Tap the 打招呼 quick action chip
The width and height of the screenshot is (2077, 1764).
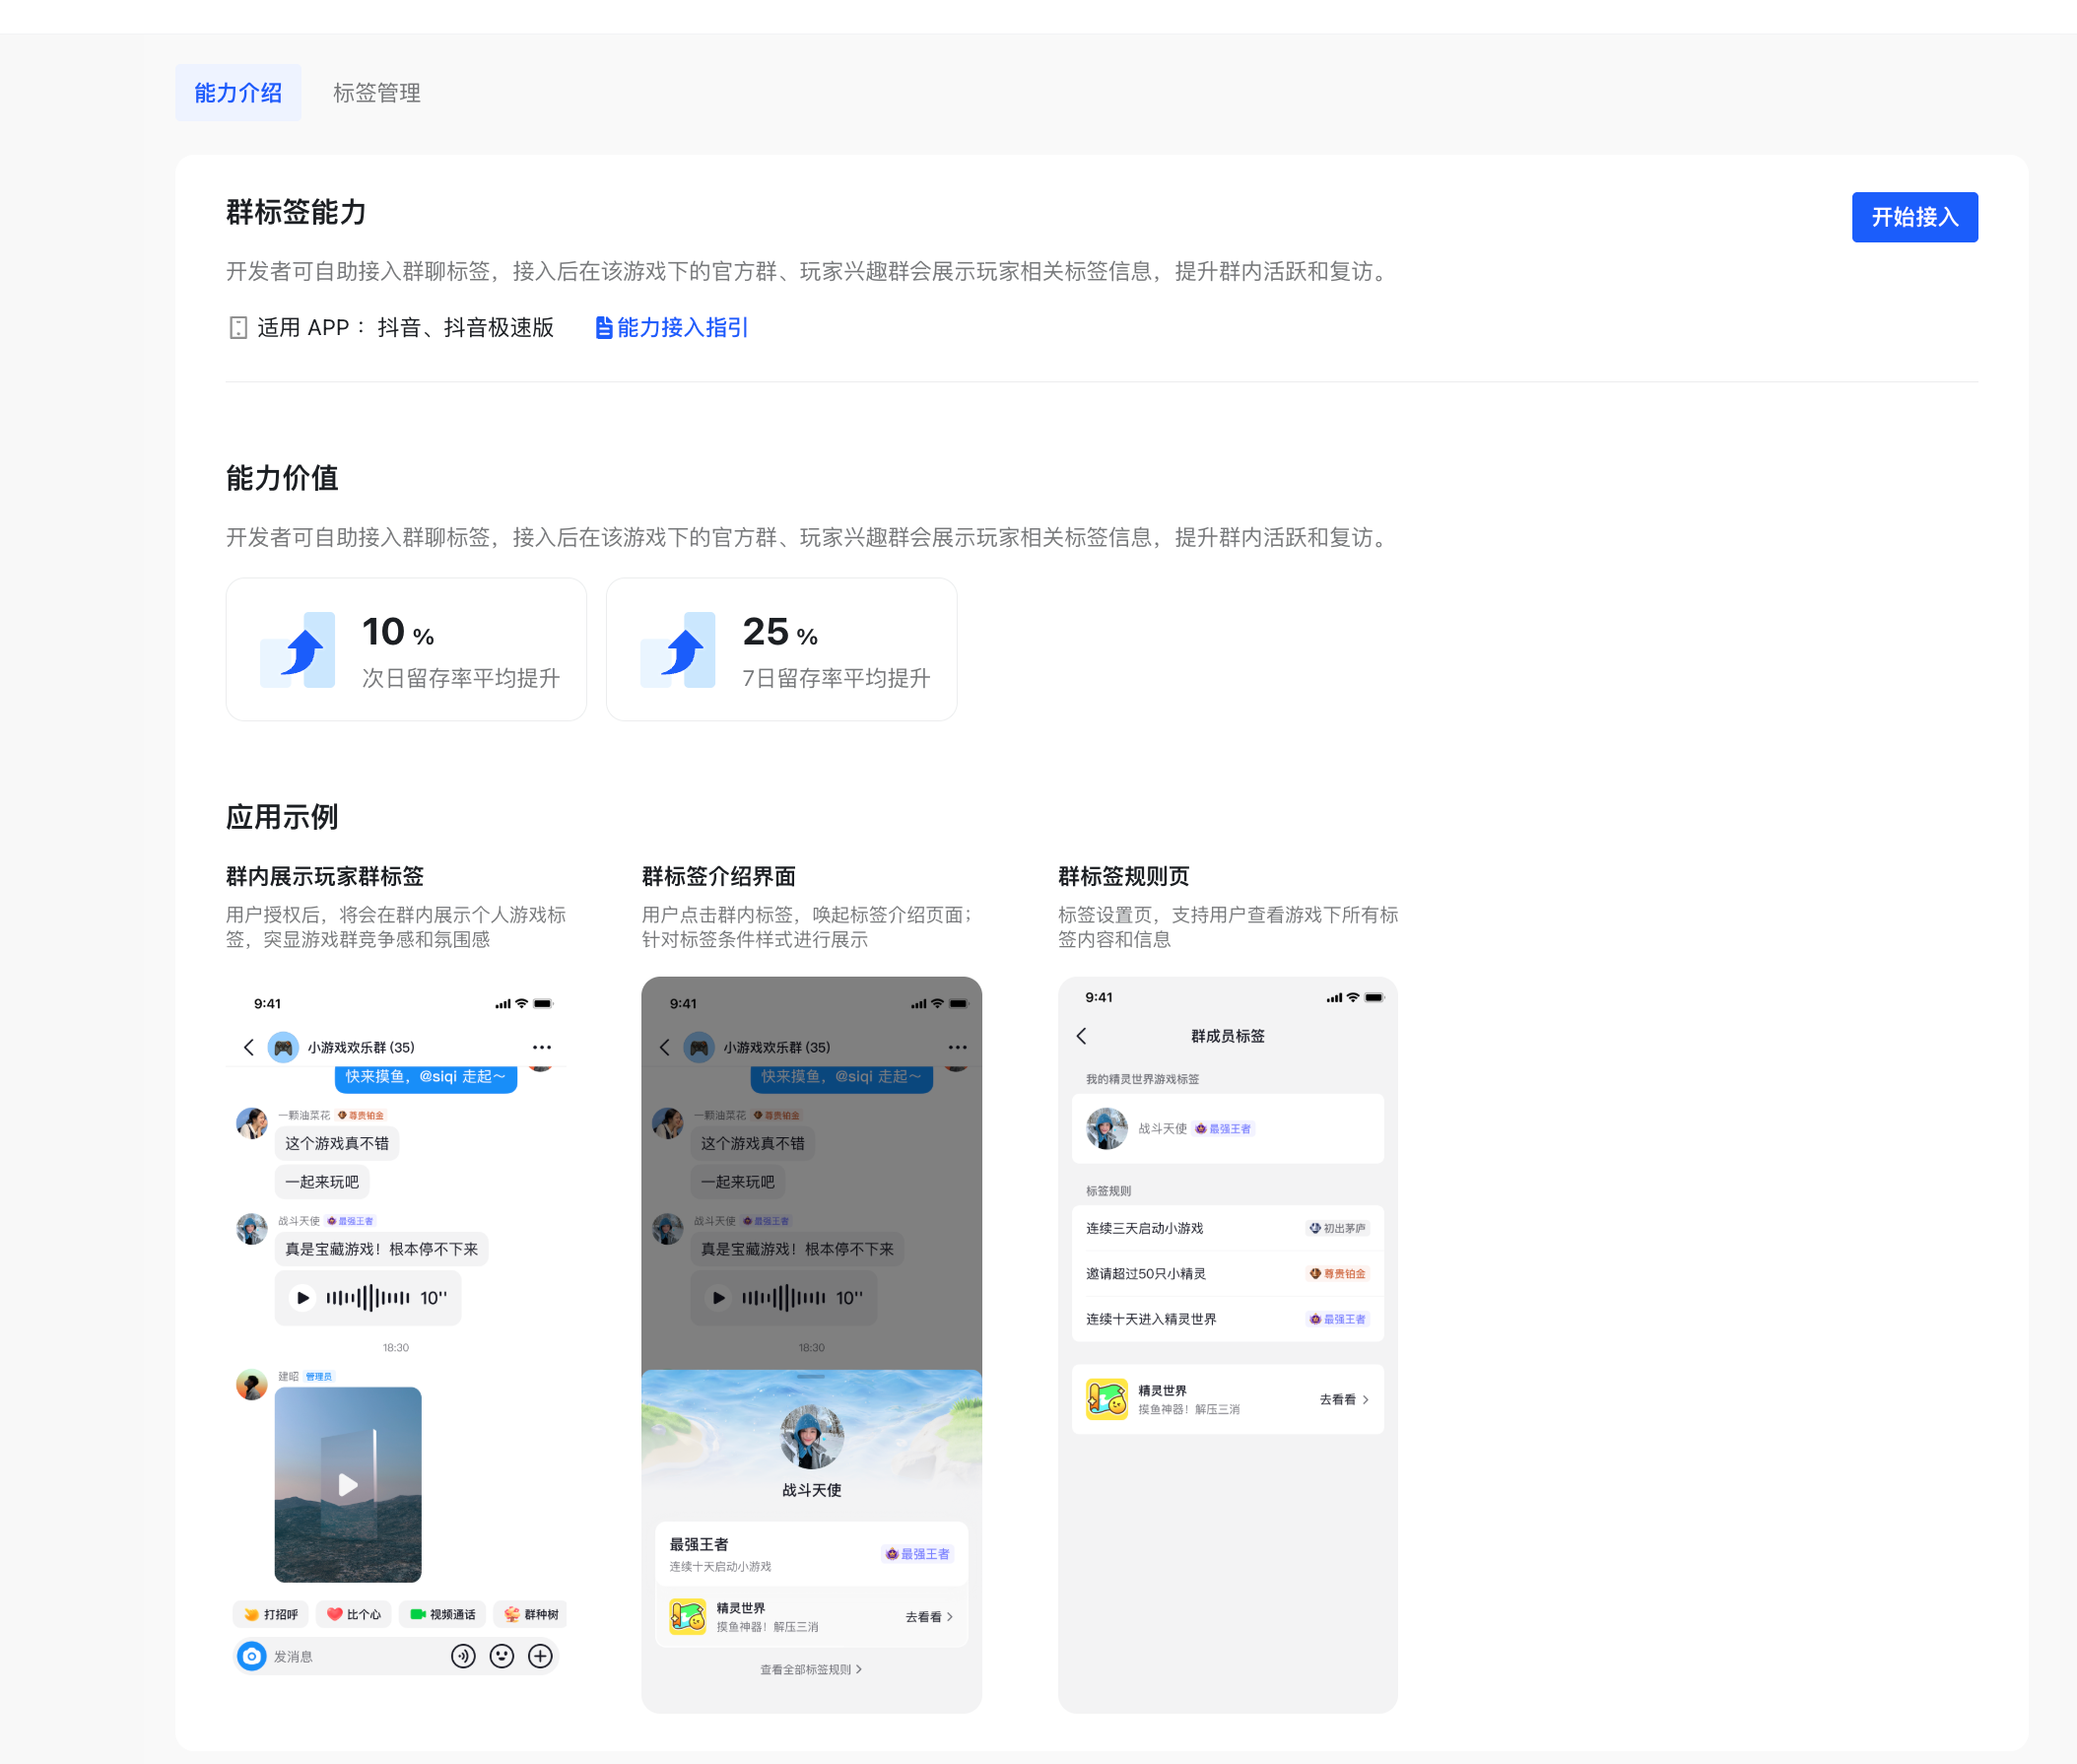click(x=271, y=1614)
